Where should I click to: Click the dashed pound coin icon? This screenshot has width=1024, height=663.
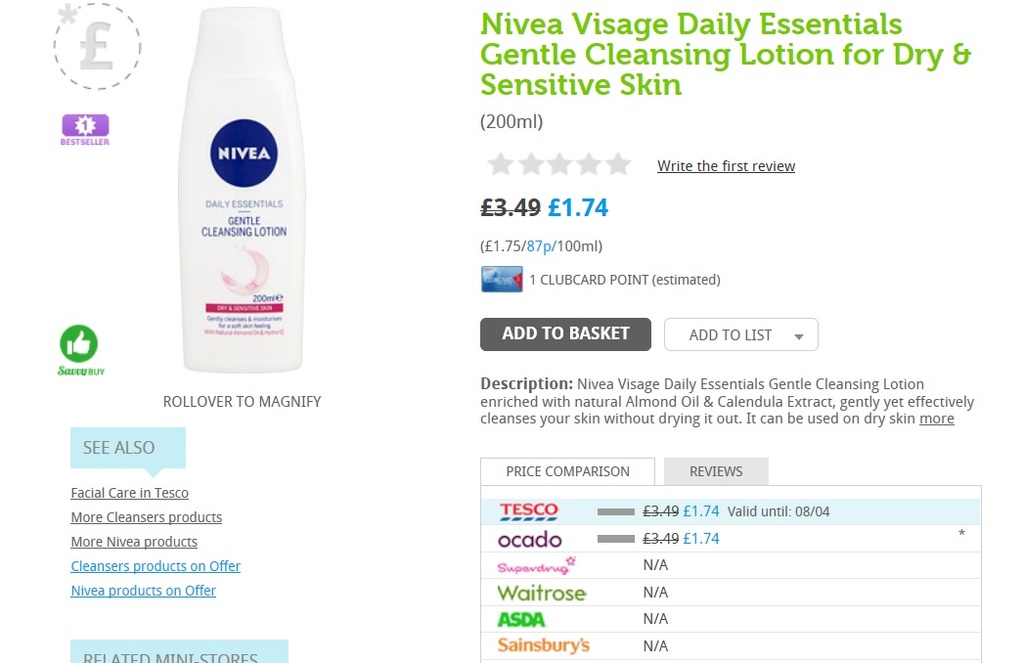(97, 46)
